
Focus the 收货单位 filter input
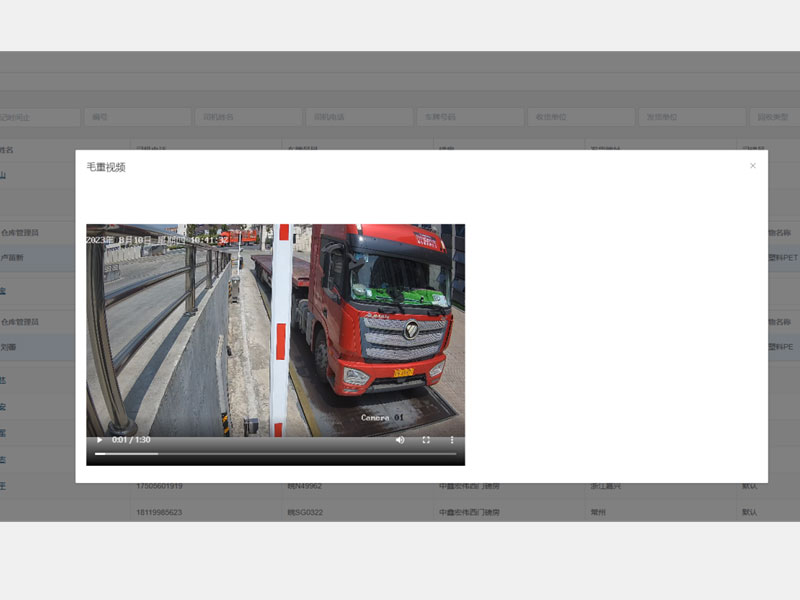click(581, 117)
